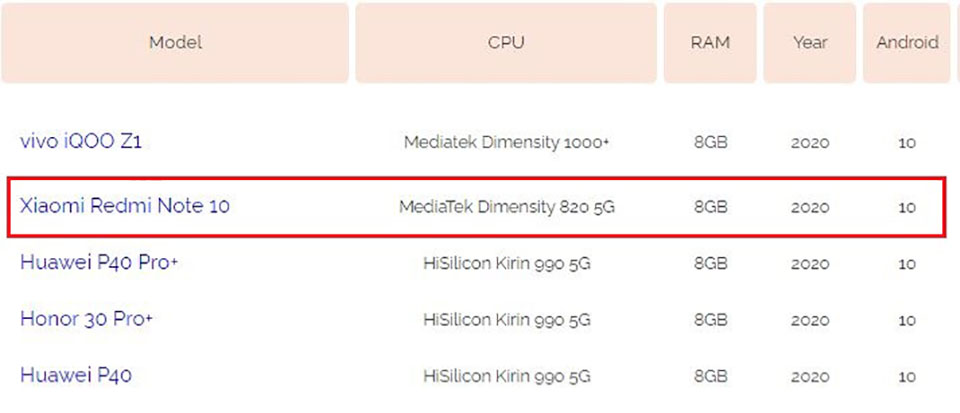
Task: Click the 8GB RAM value for Redmi Note 10
Action: click(x=711, y=207)
